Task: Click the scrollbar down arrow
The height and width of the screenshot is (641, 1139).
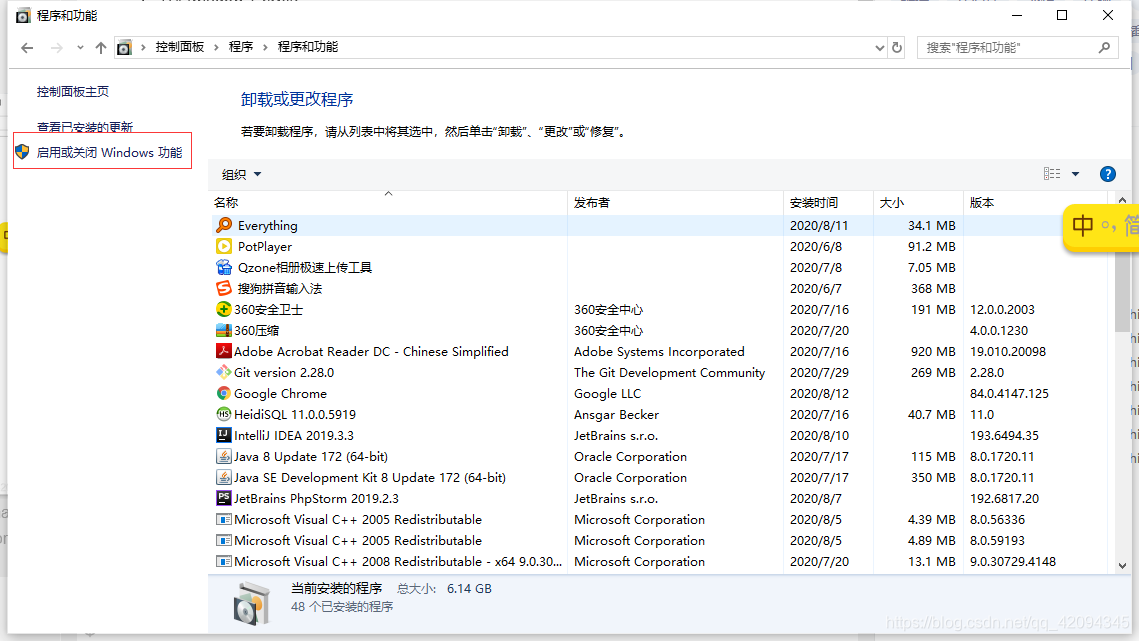Action: point(1122,565)
